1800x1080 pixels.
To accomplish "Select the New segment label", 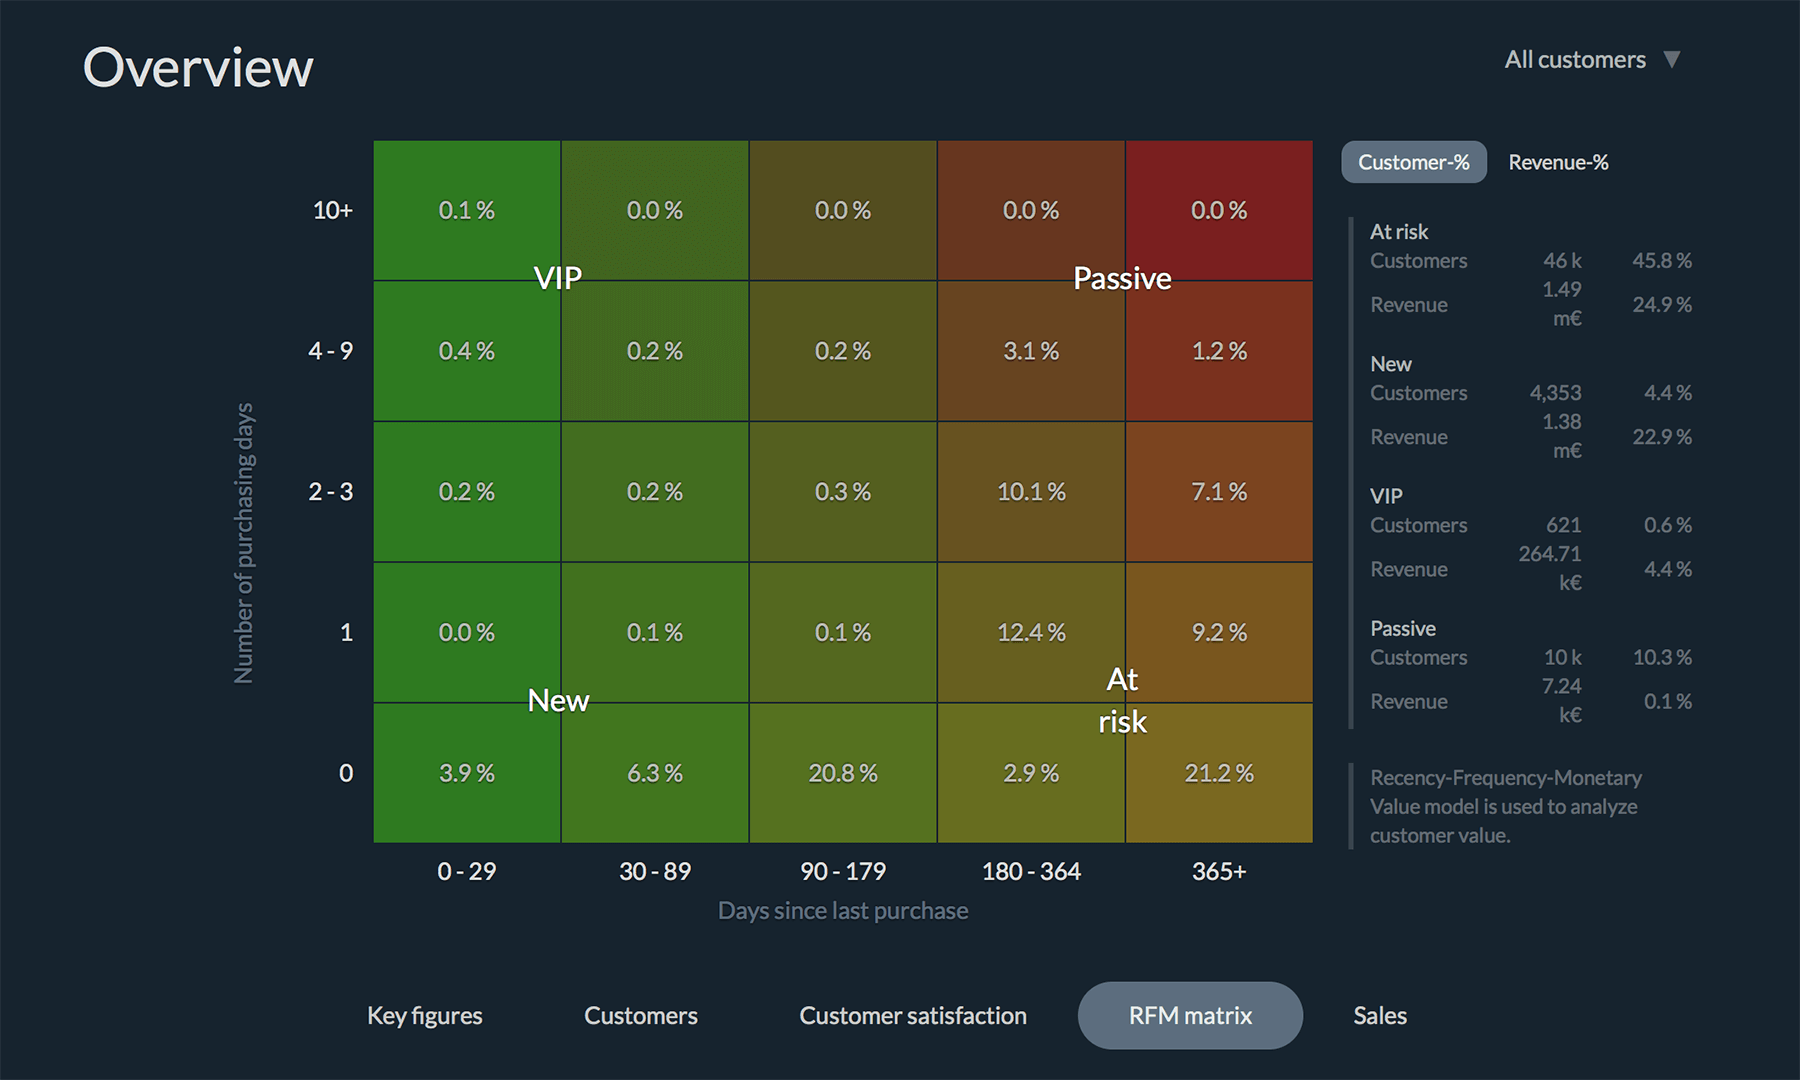I will [x=557, y=700].
